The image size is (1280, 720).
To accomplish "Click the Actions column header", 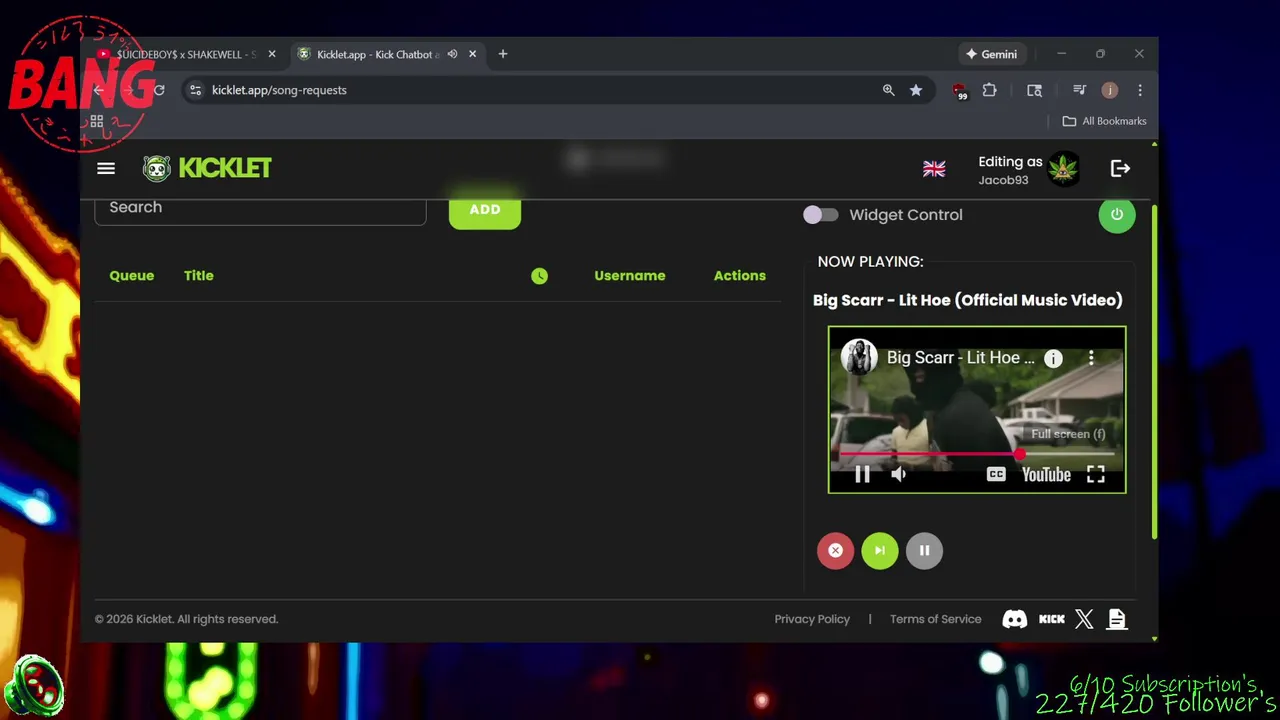I will click(x=740, y=276).
